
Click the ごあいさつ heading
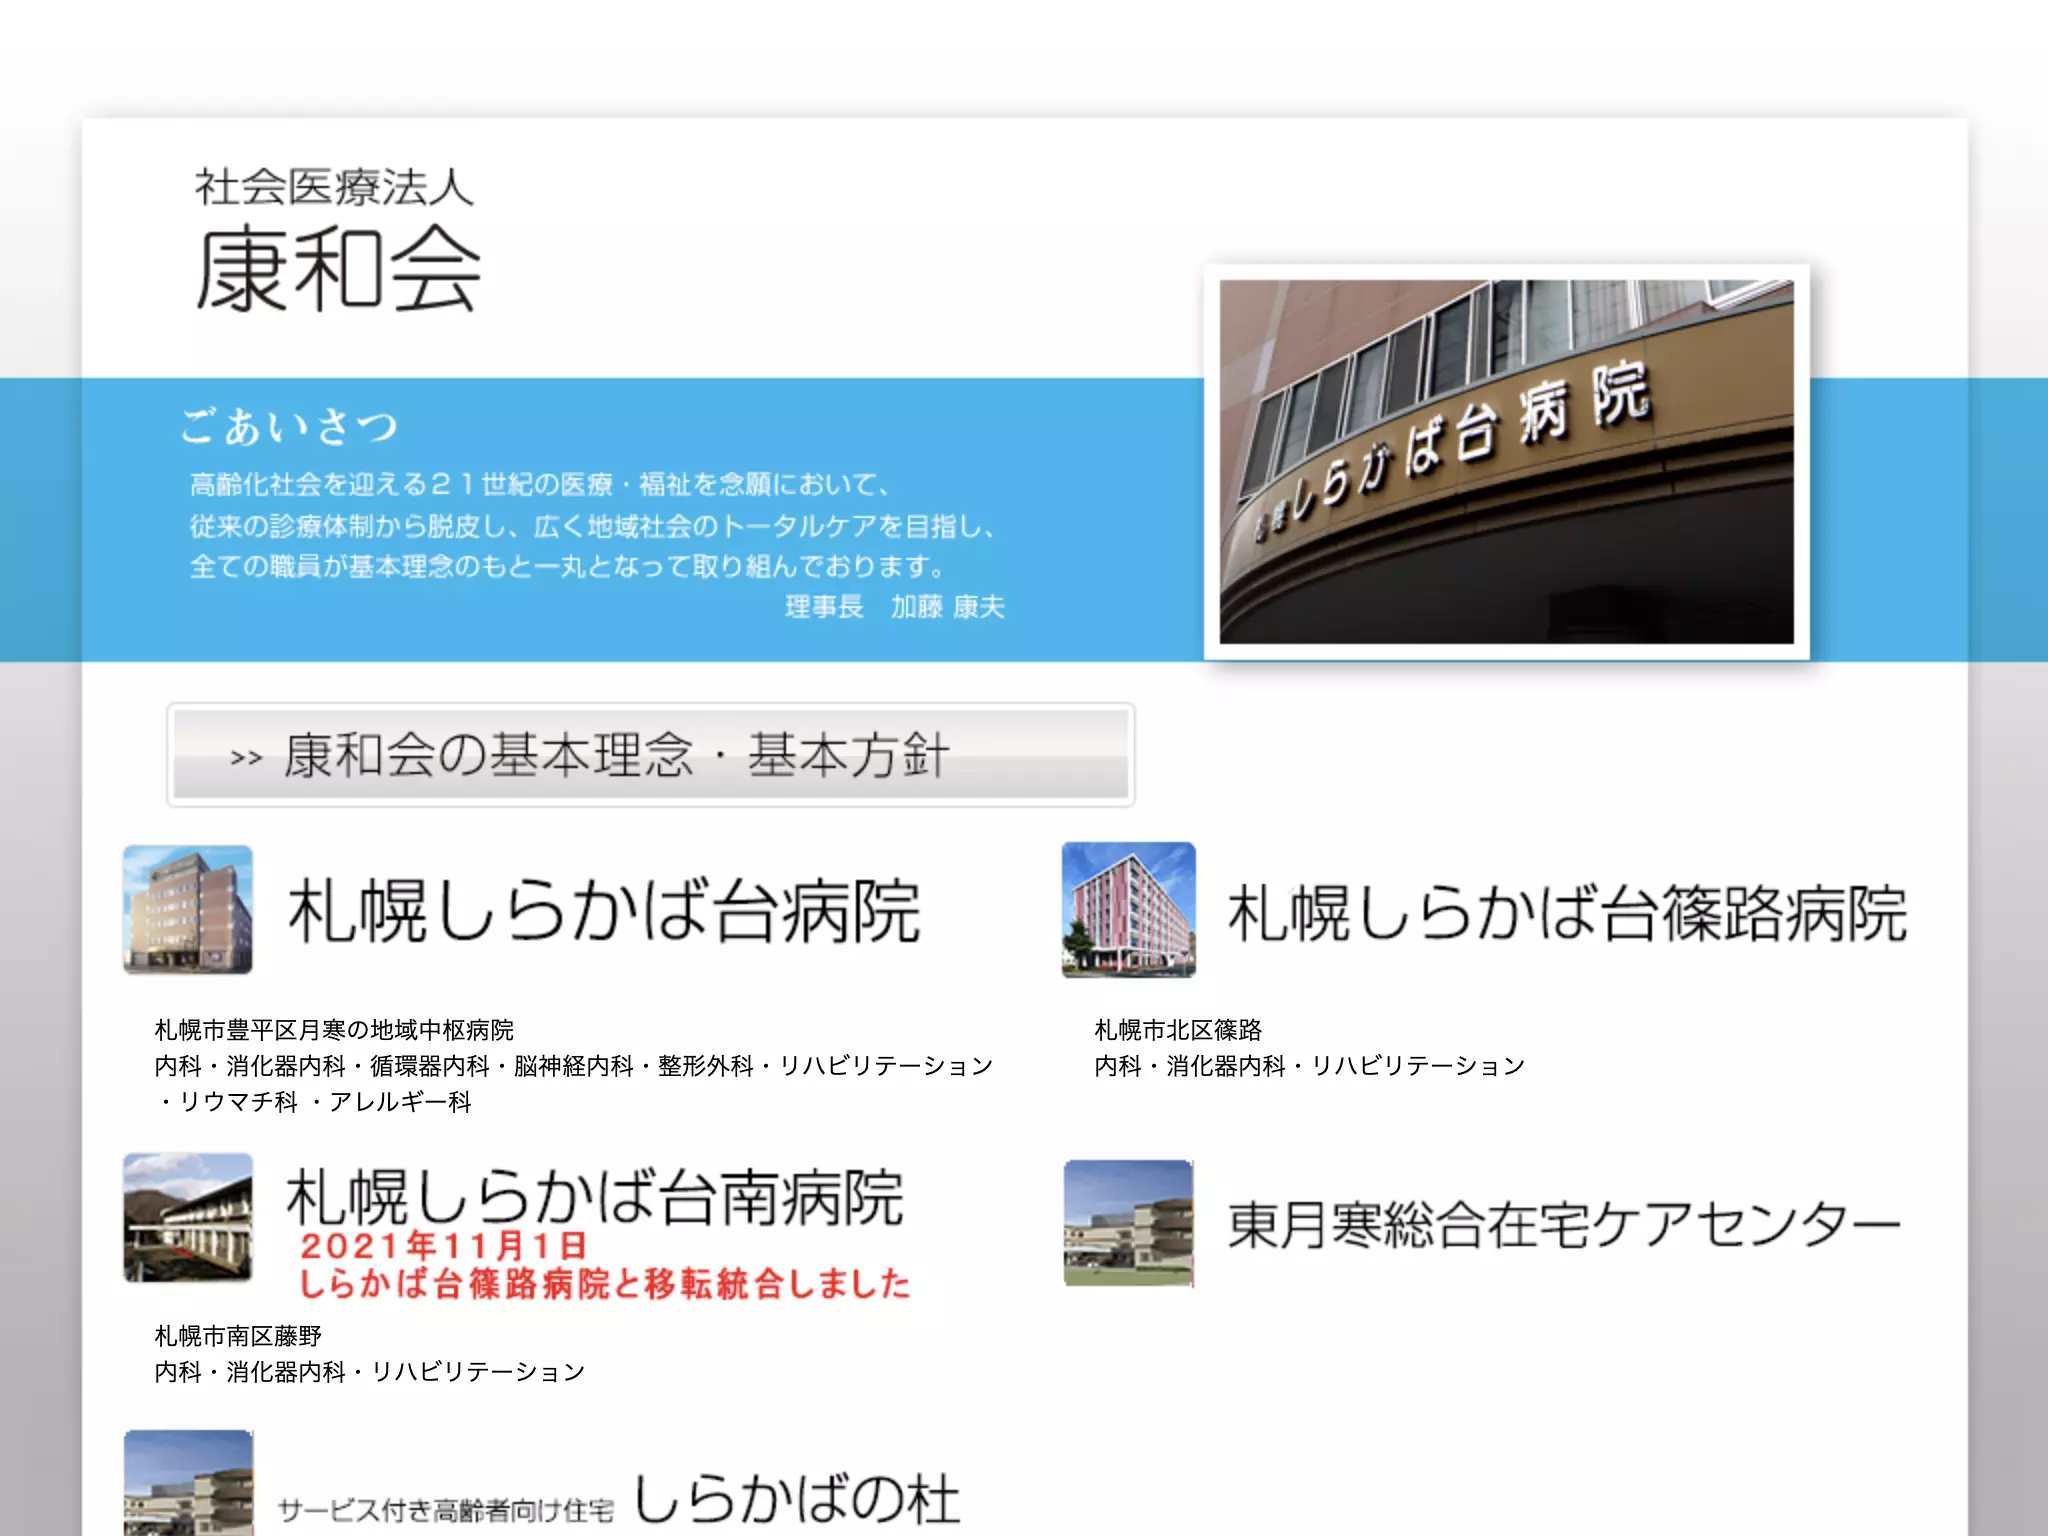click(x=290, y=426)
